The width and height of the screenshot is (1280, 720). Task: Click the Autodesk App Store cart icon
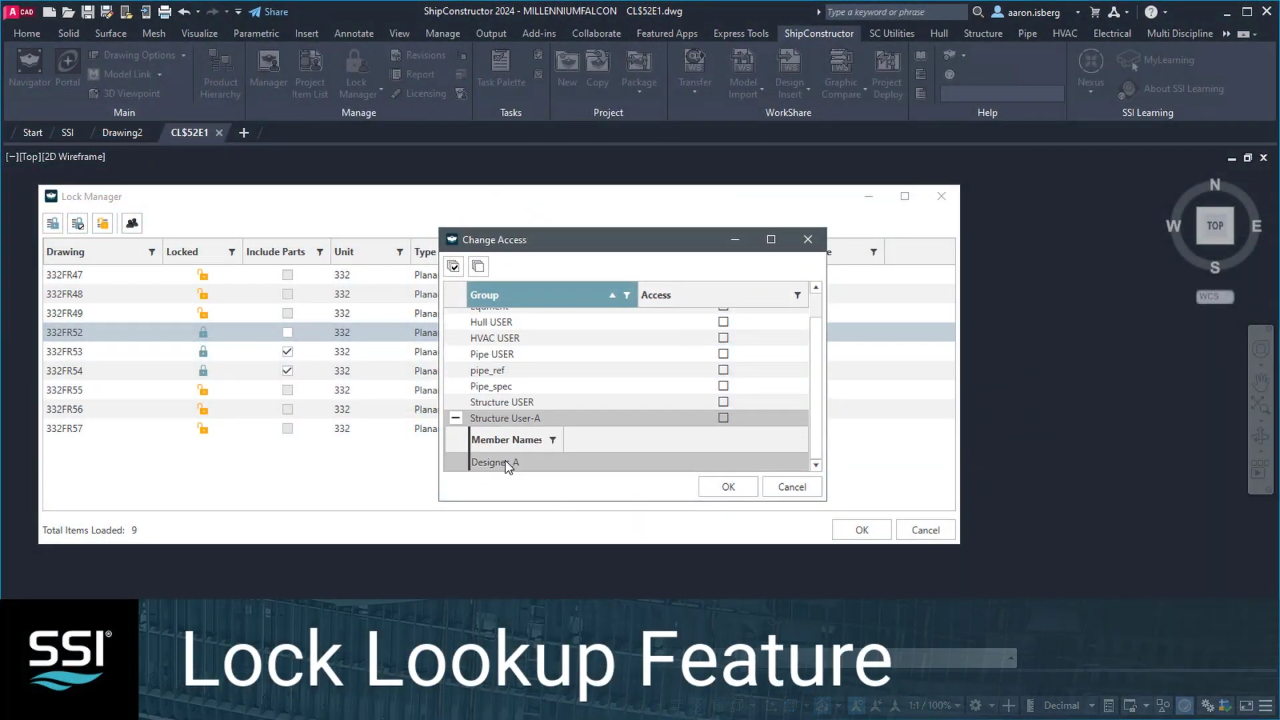[x=1096, y=12]
